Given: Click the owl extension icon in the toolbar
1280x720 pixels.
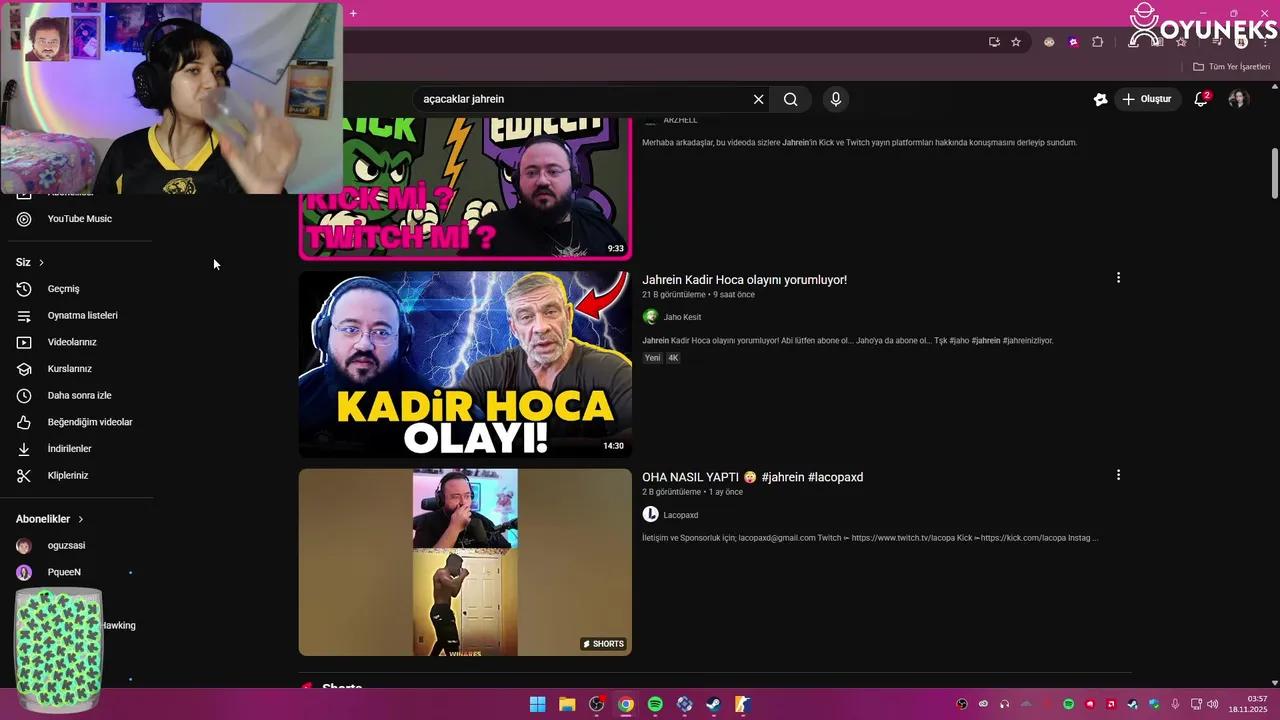Looking at the screenshot, I should point(1049,42).
